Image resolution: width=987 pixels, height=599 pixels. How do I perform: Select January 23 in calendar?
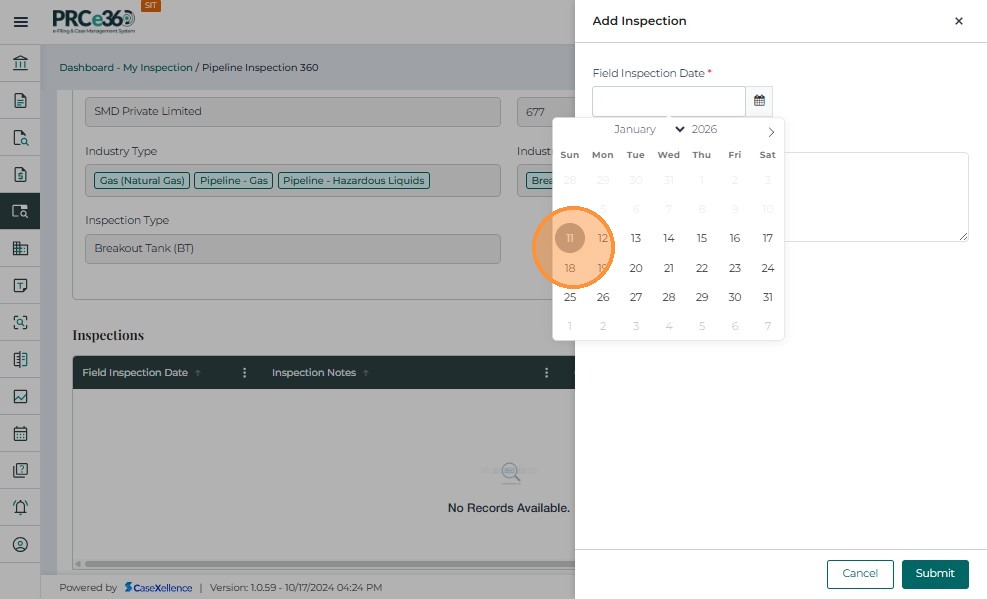click(x=735, y=268)
